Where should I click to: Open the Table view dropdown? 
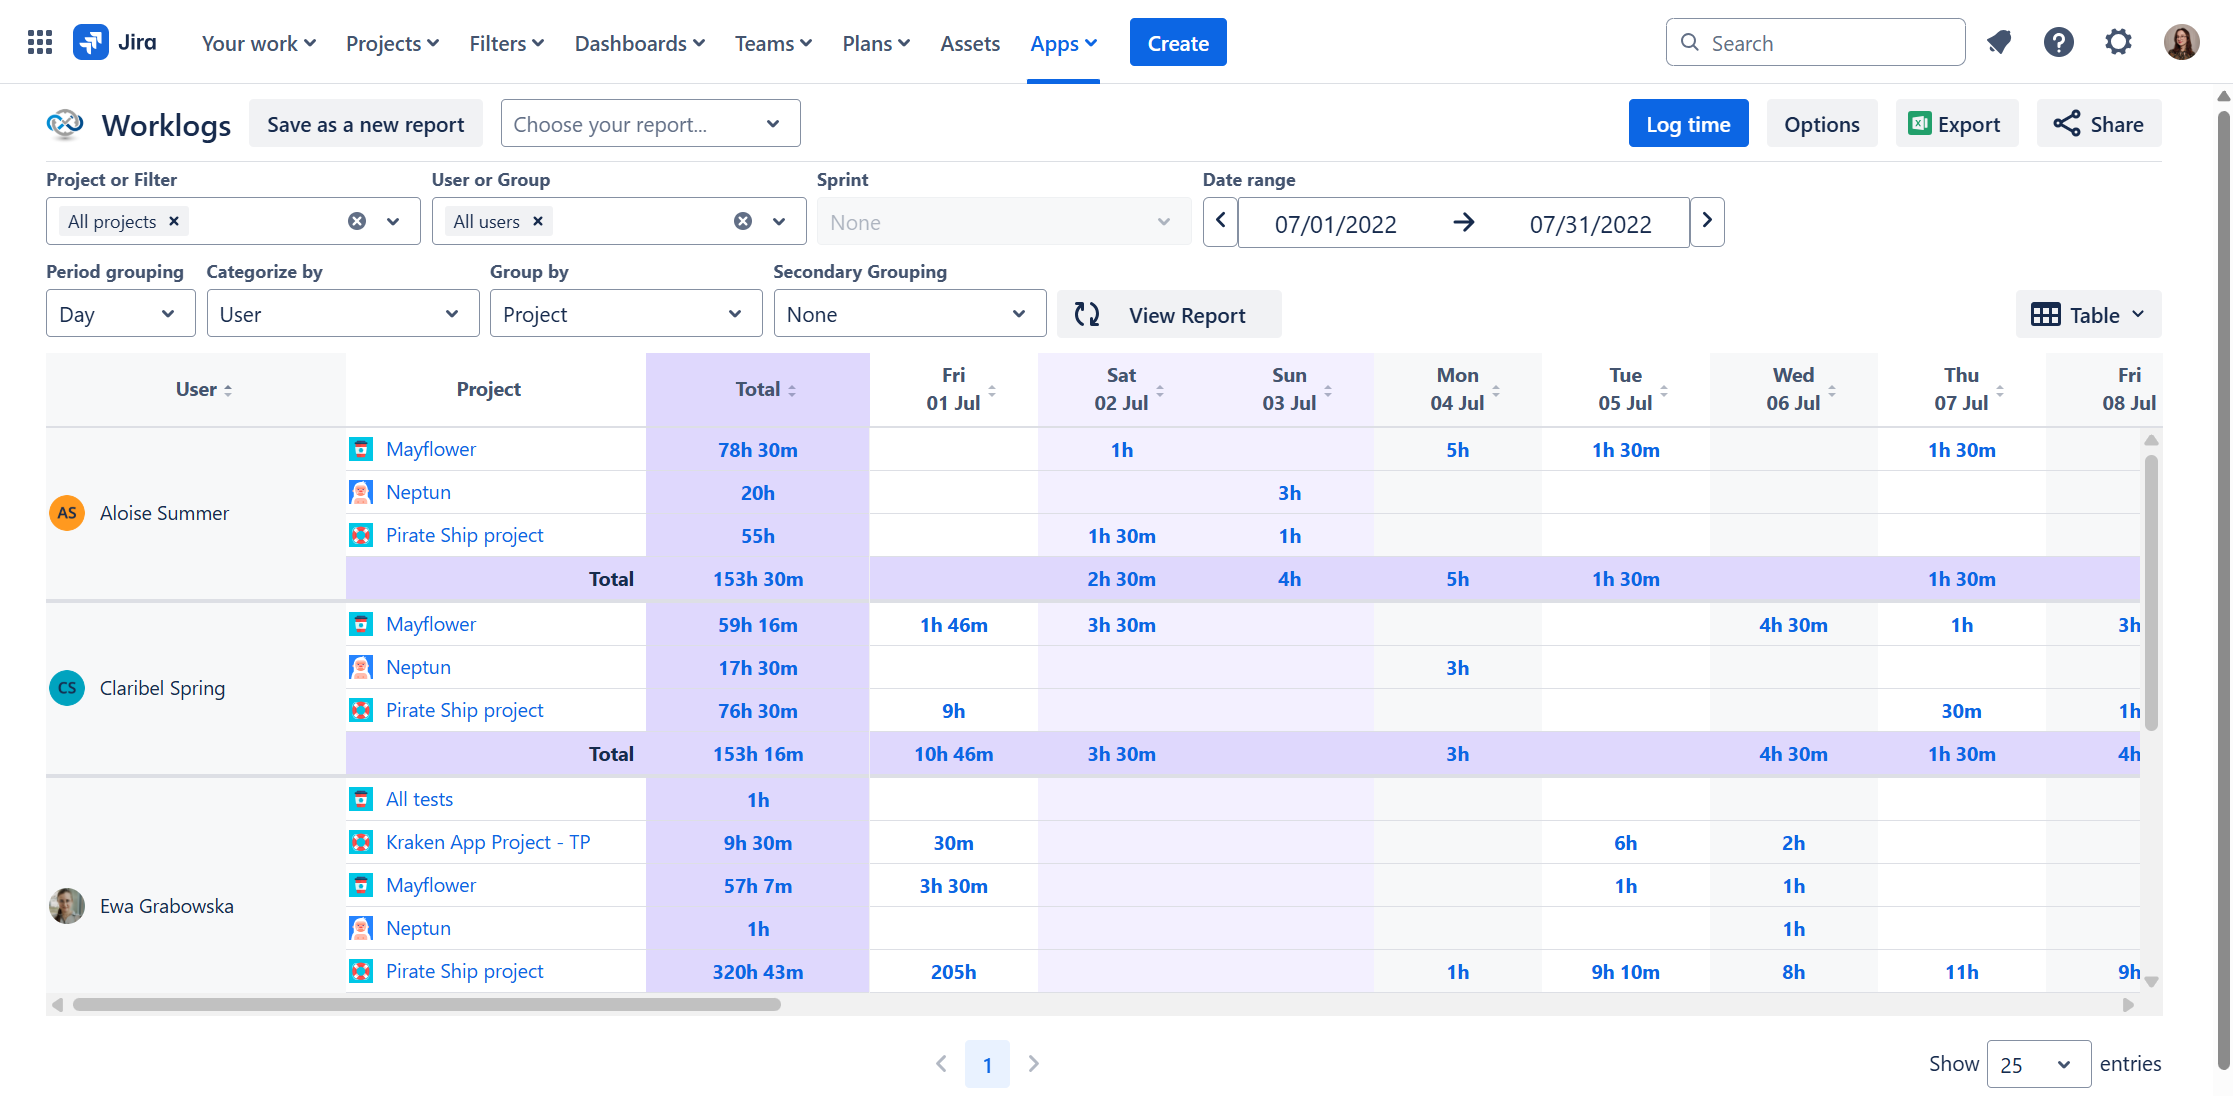click(x=2088, y=314)
